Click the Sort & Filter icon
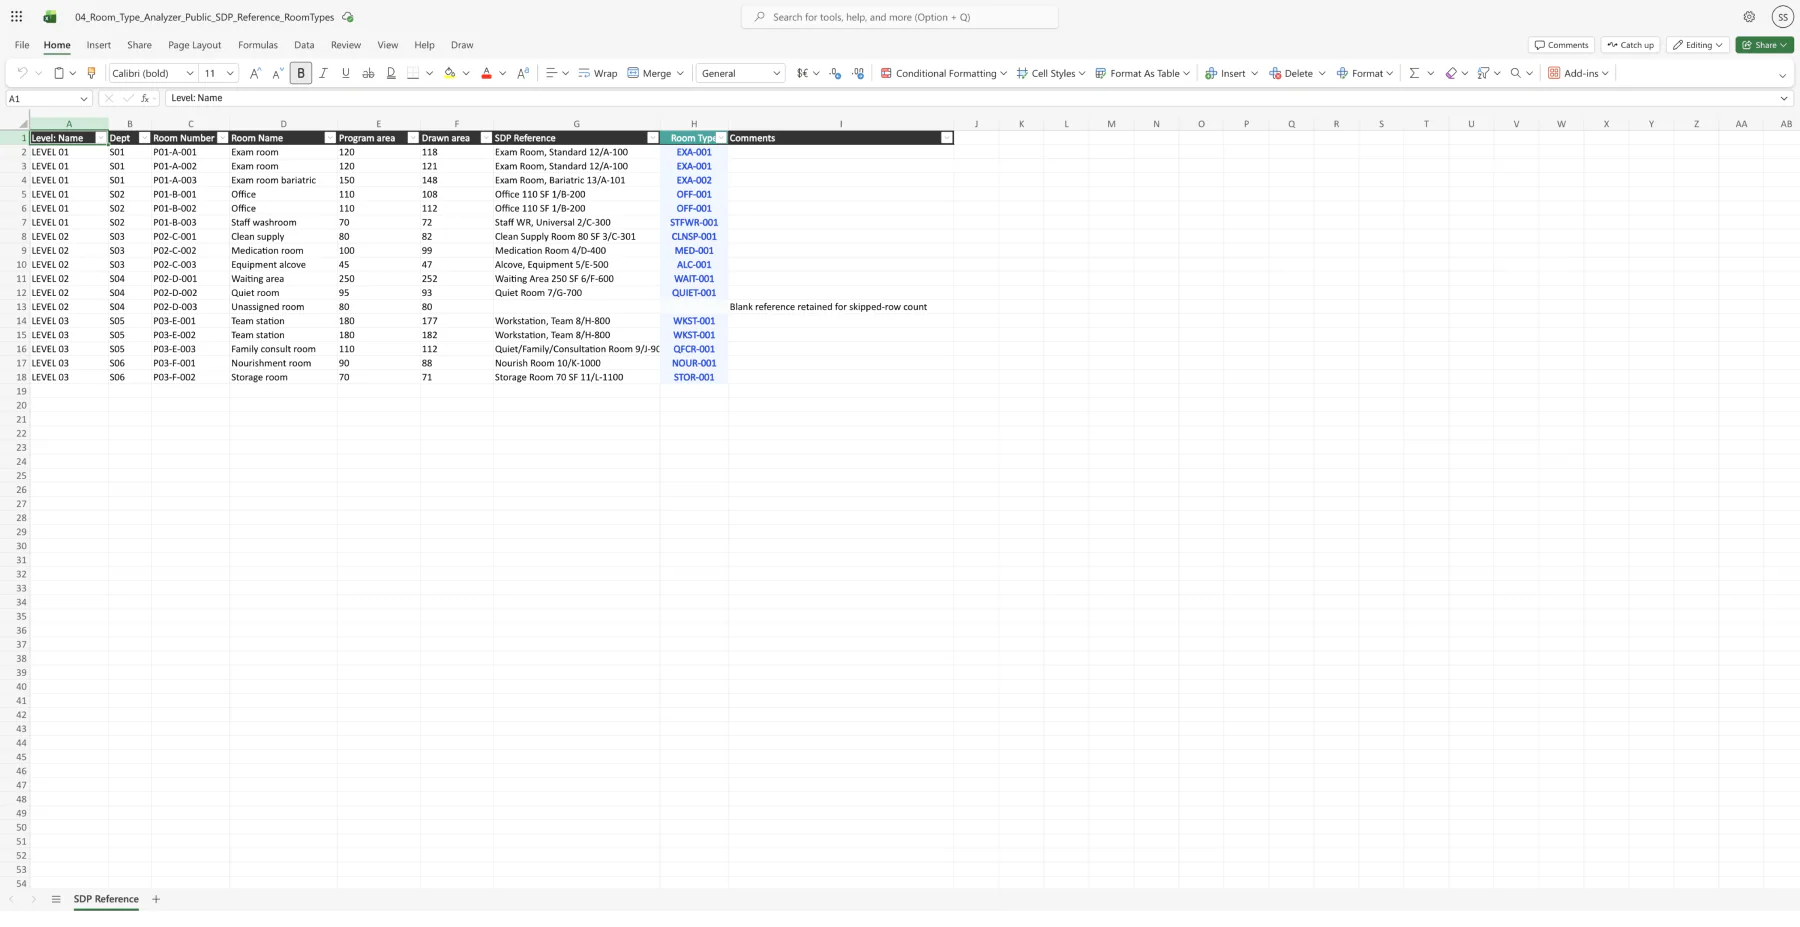Screen dimensions: 1800x927 pos(1483,72)
